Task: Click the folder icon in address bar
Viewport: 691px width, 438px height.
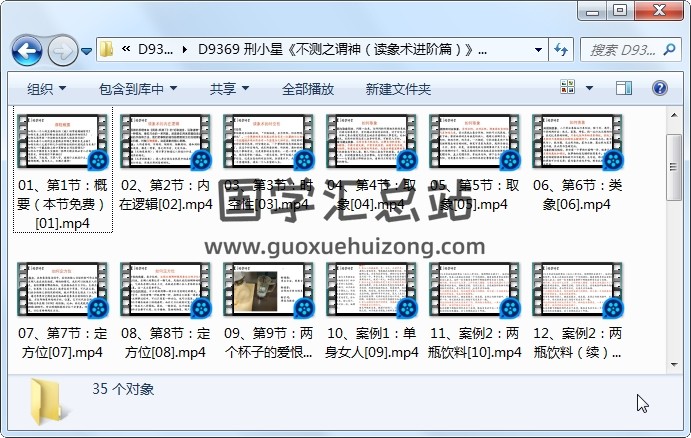Action: [107, 49]
